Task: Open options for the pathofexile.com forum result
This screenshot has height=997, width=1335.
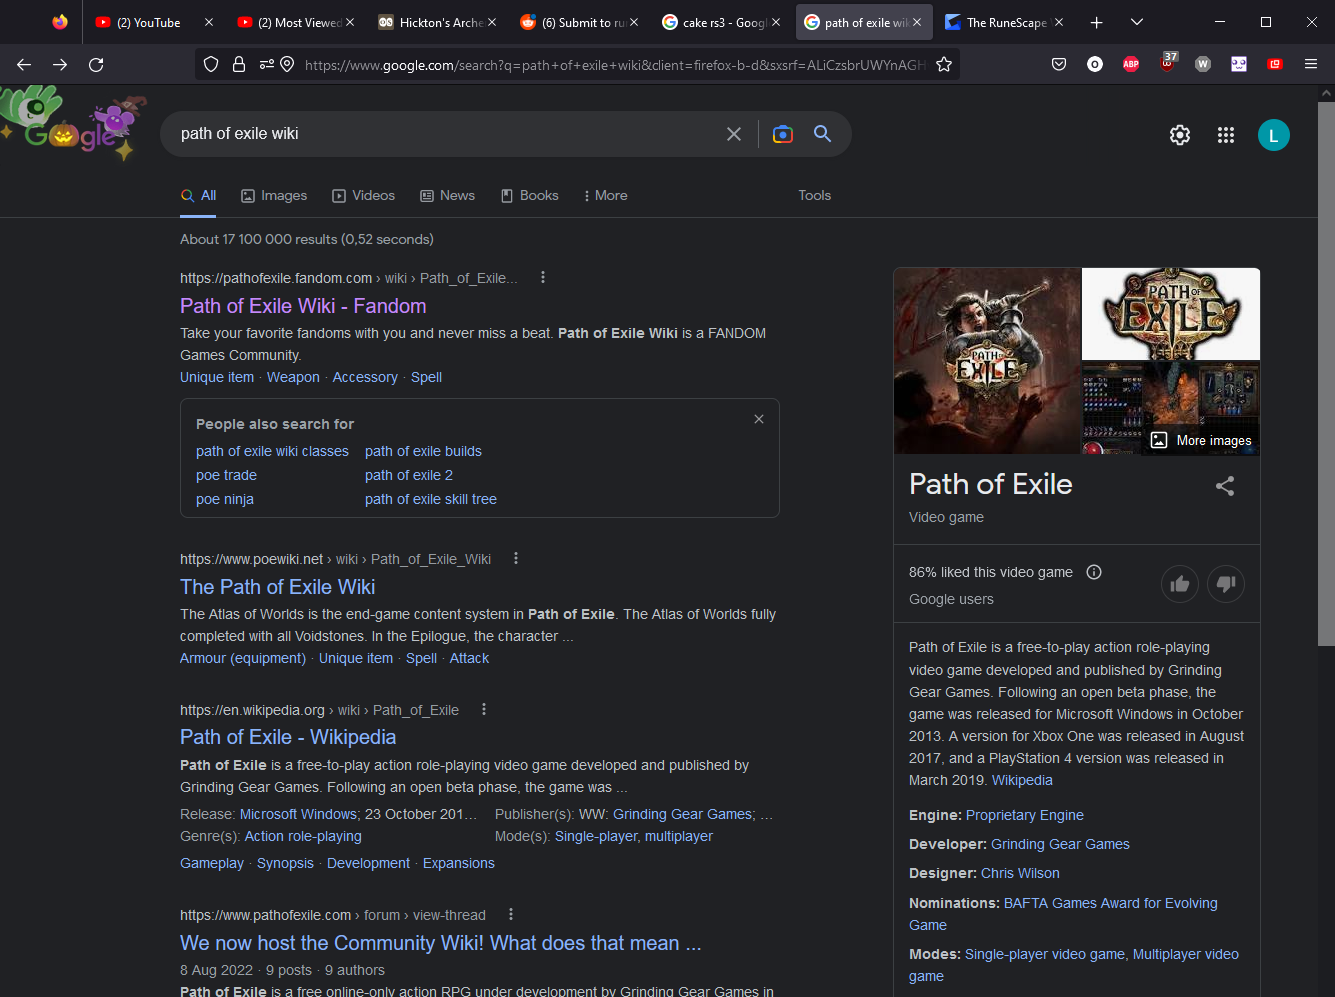Action: pos(511,914)
